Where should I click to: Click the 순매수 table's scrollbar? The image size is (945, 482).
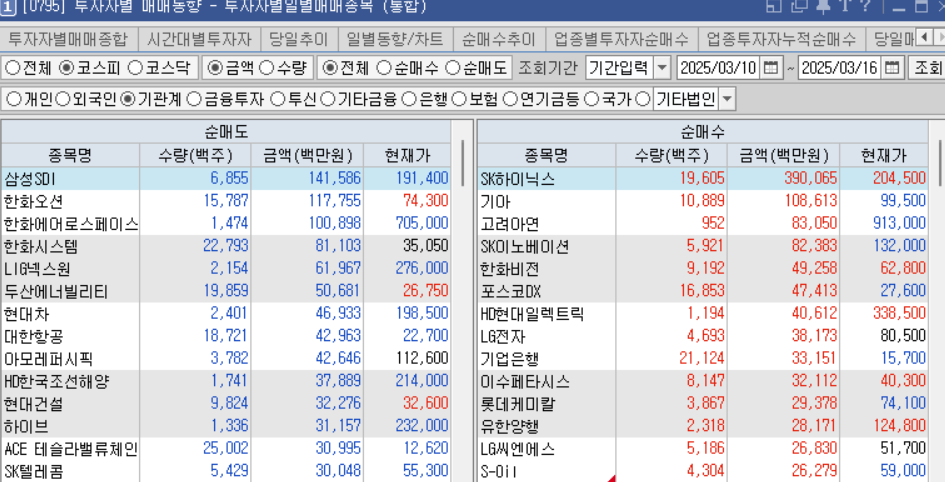coord(940,162)
